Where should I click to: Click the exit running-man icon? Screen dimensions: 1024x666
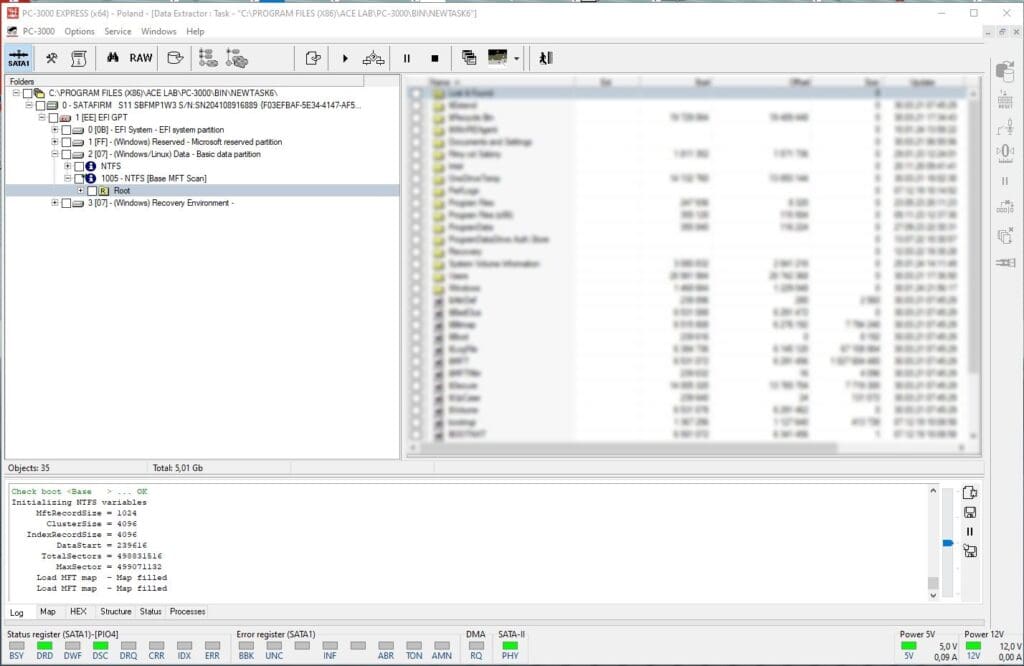[x=545, y=58]
